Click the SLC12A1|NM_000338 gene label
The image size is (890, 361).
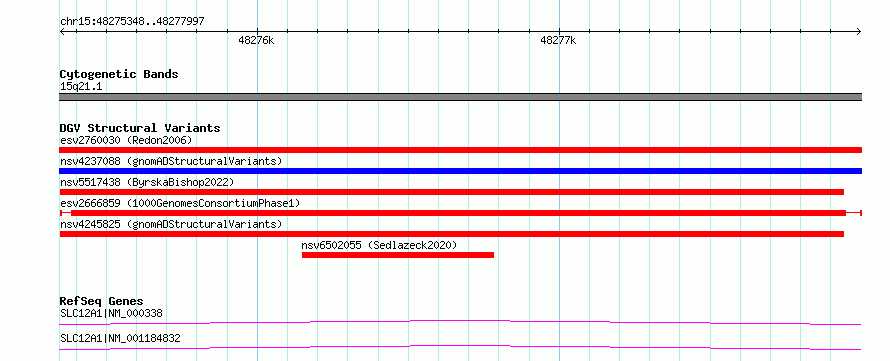tap(112, 313)
